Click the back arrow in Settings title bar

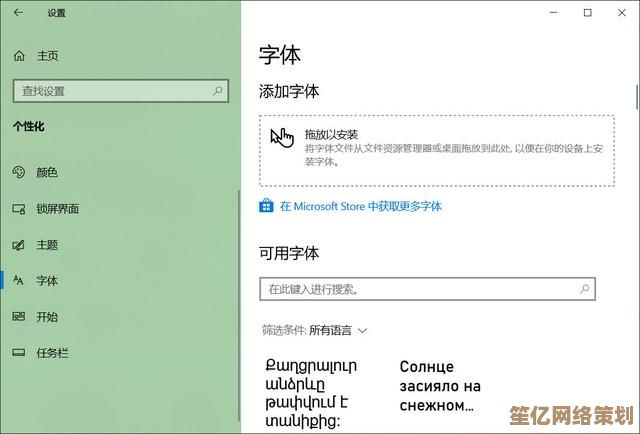(18, 13)
